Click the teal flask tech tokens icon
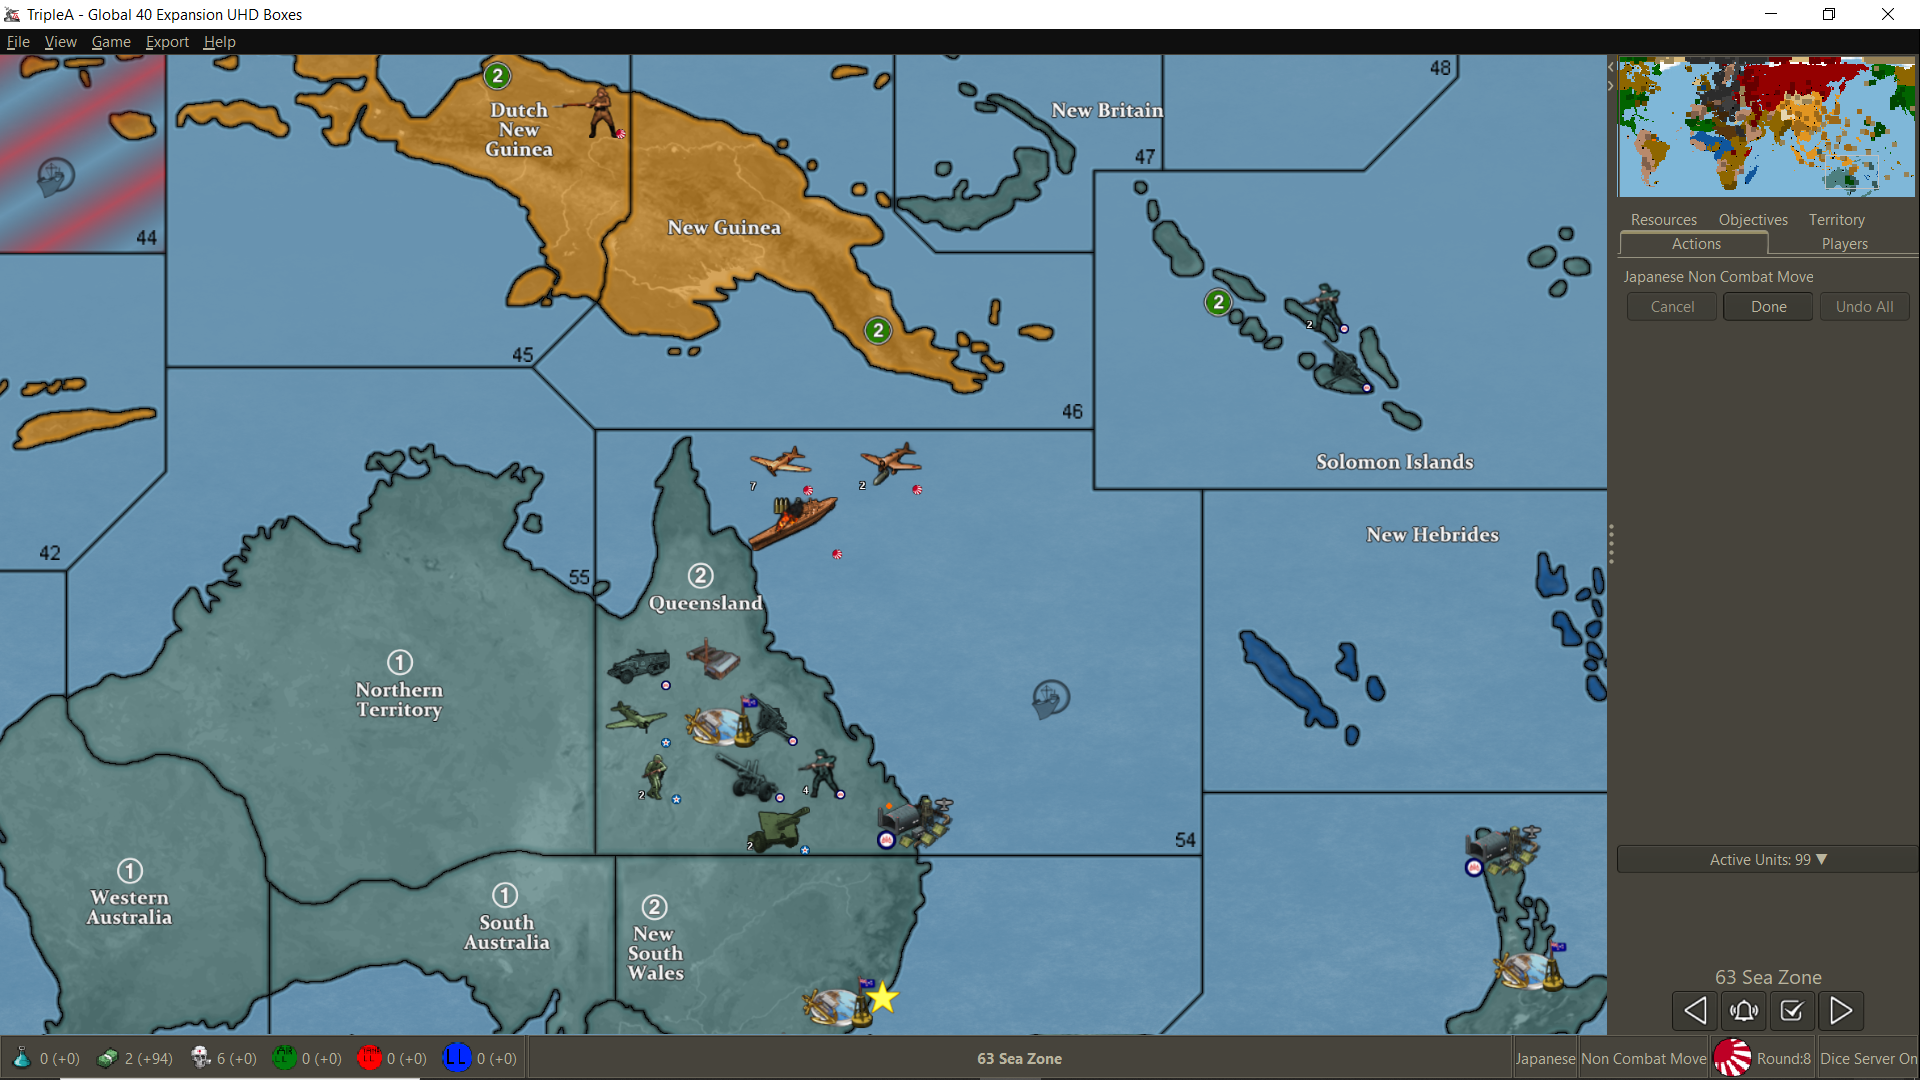The height and width of the screenshot is (1080, 1920). (21, 1058)
